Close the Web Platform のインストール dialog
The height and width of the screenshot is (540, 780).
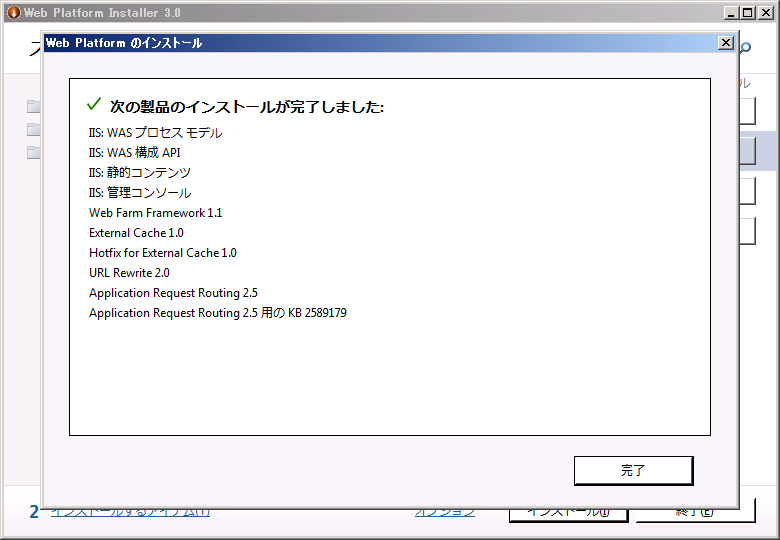[726, 43]
